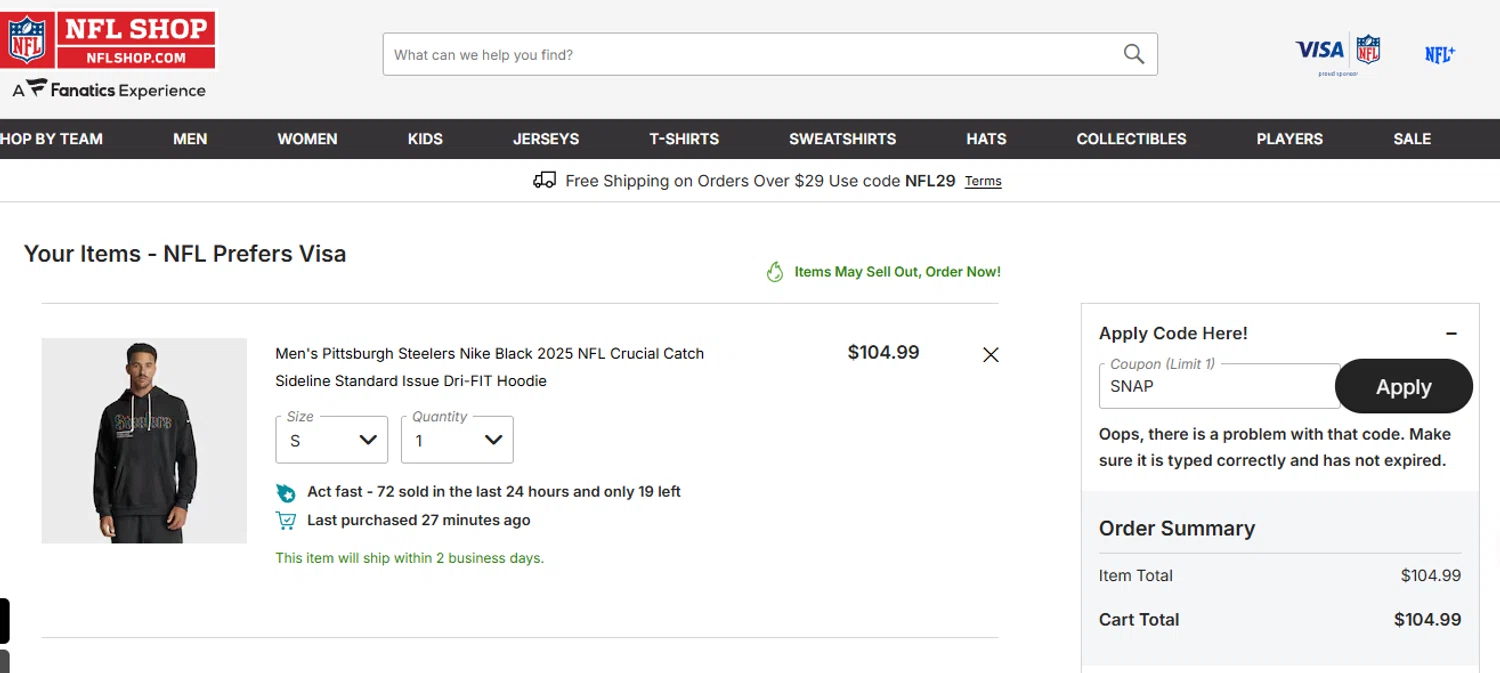Click the flame icon beside sell out notice

774,272
